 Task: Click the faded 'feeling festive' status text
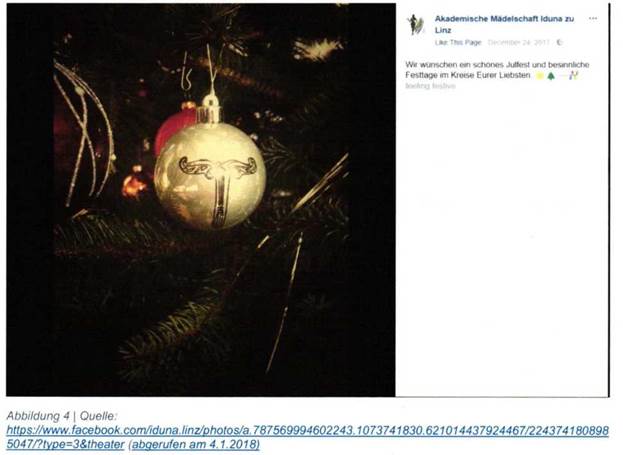coord(430,86)
